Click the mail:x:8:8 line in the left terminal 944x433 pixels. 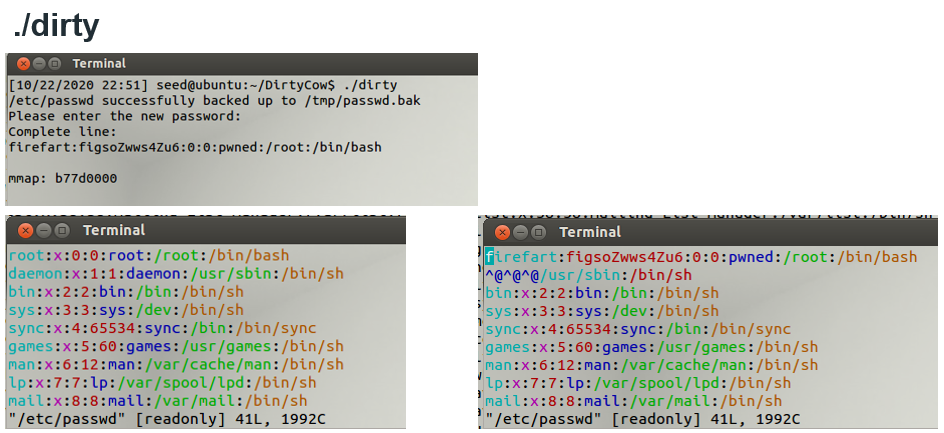pos(158,400)
